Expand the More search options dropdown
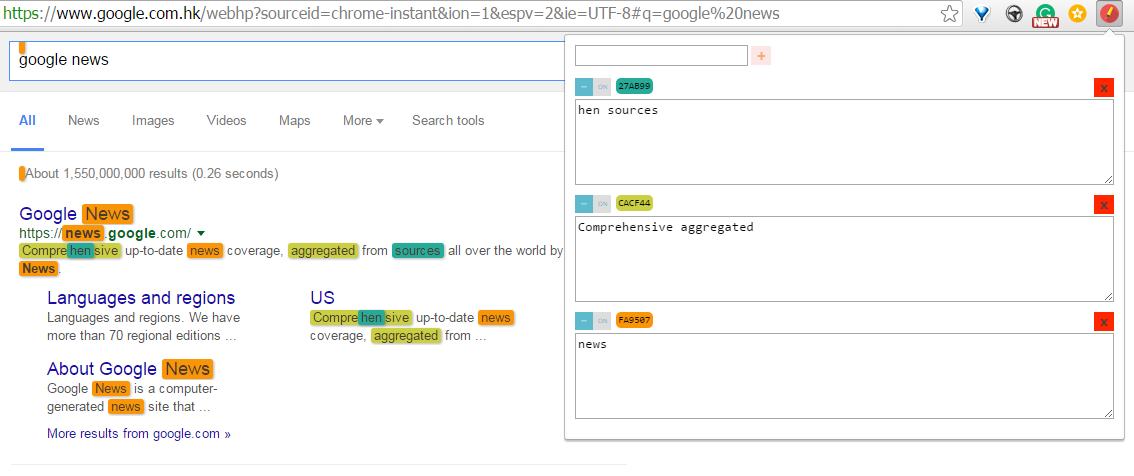 363,121
